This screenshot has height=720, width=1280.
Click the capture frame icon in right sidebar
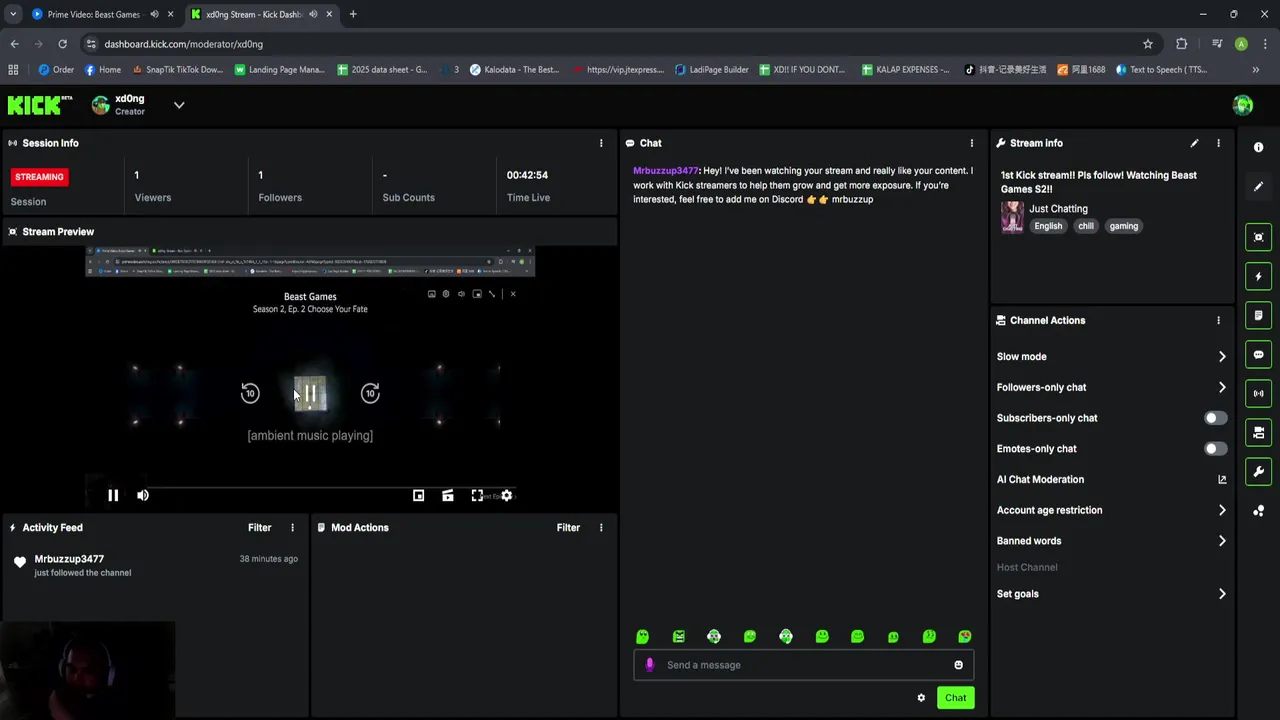pyautogui.click(x=1258, y=237)
